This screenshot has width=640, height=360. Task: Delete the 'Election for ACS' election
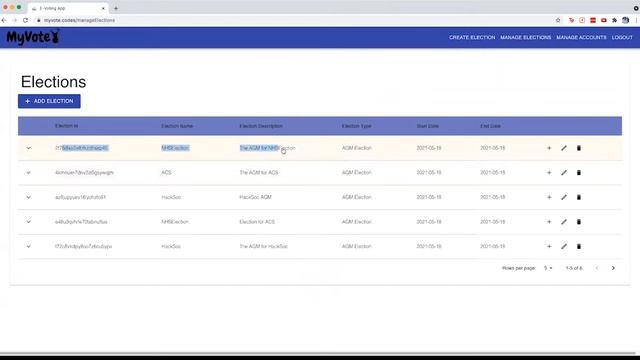click(x=579, y=222)
